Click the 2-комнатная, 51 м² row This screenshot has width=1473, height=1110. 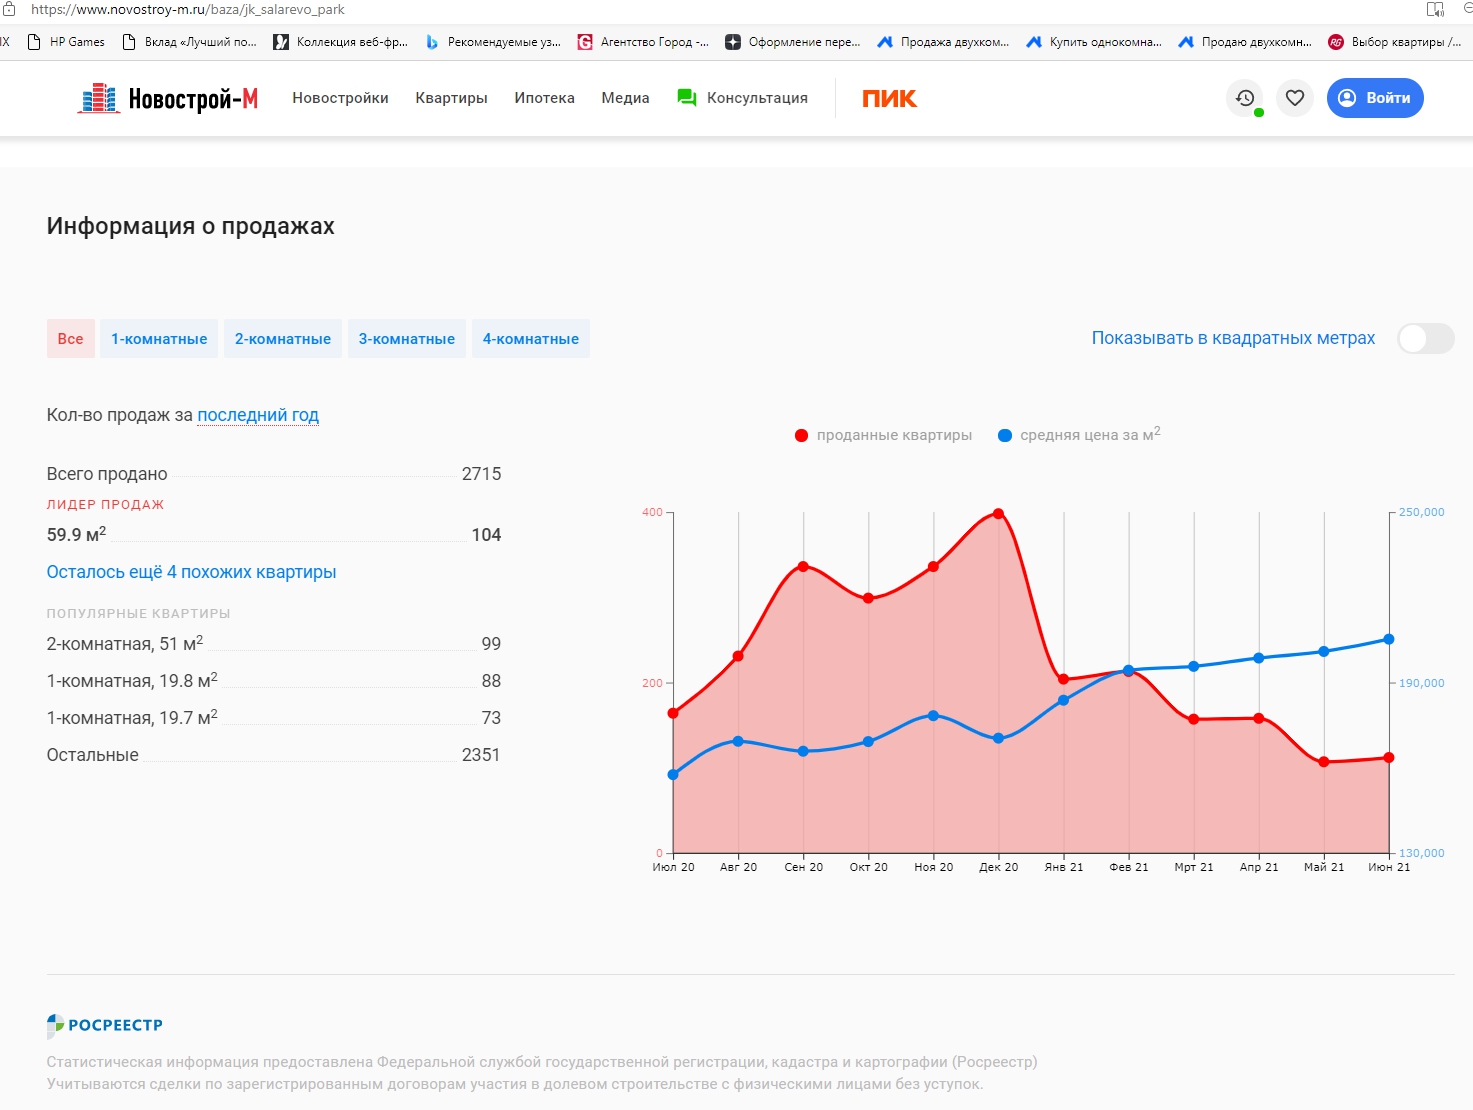pos(274,643)
